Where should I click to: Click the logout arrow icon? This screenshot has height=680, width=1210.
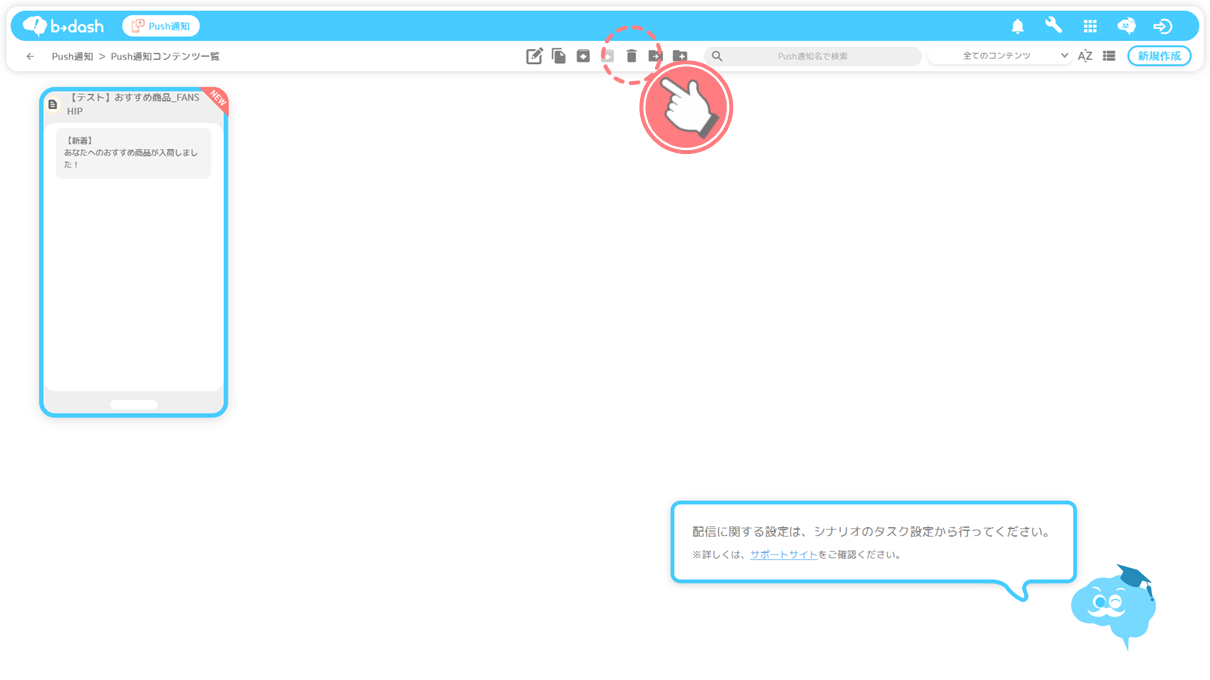click(x=1162, y=26)
